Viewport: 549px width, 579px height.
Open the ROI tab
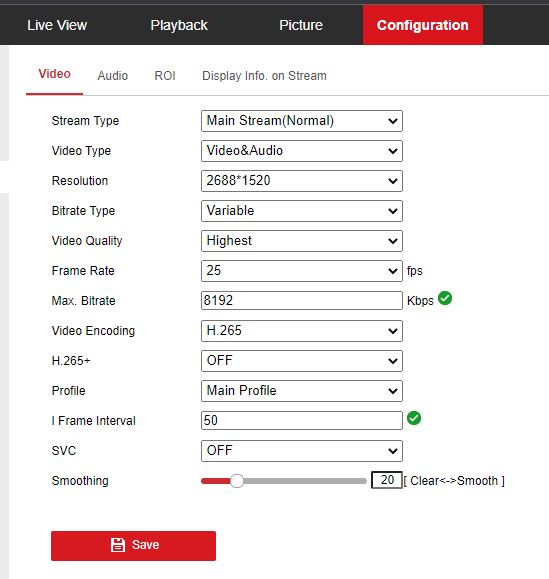coord(165,76)
